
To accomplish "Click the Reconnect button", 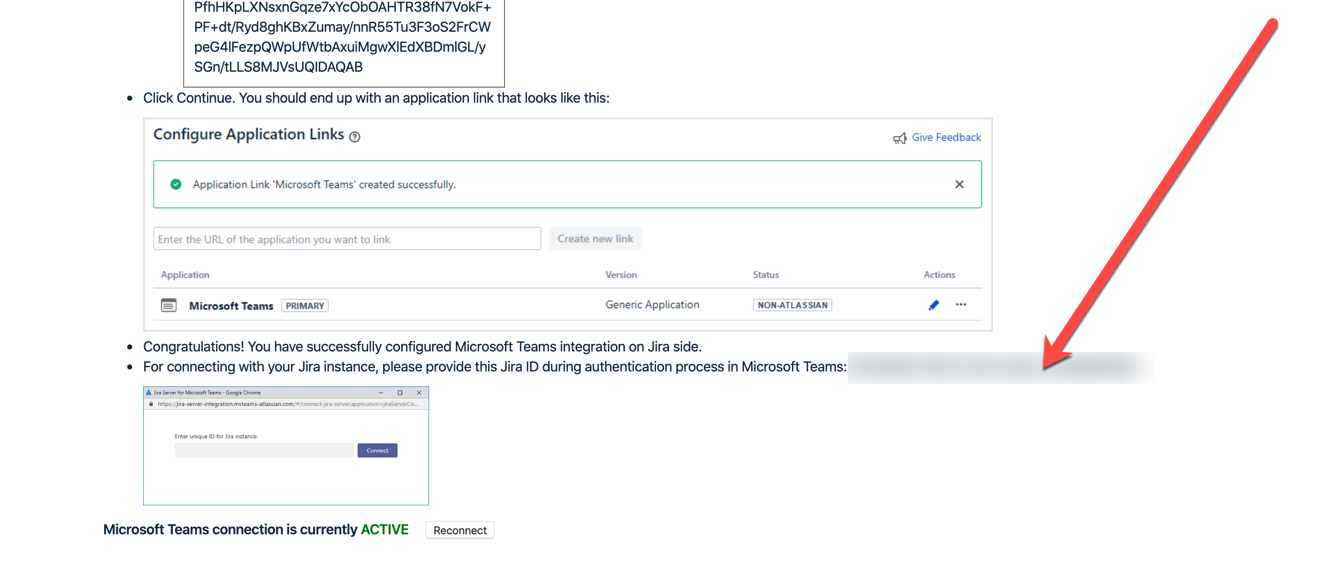I will click(460, 530).
